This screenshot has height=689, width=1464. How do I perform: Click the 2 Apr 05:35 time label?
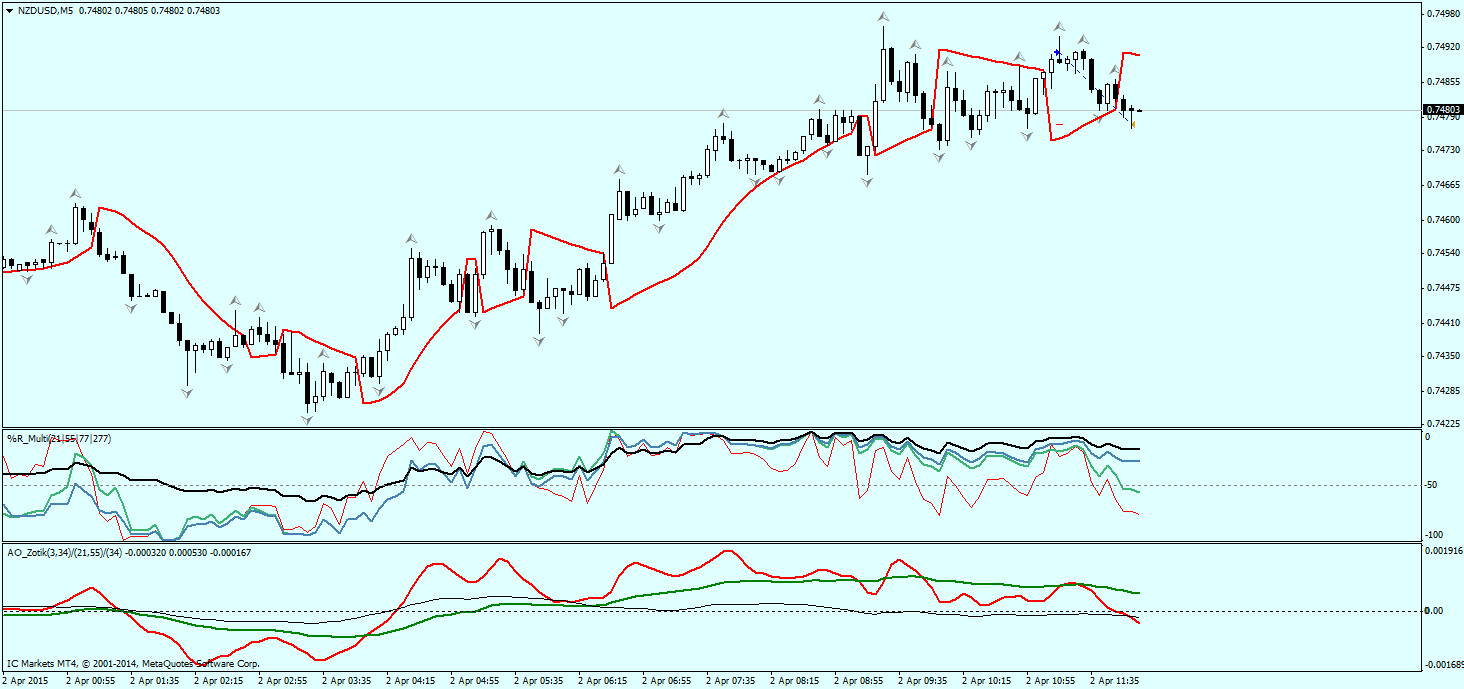538,680
